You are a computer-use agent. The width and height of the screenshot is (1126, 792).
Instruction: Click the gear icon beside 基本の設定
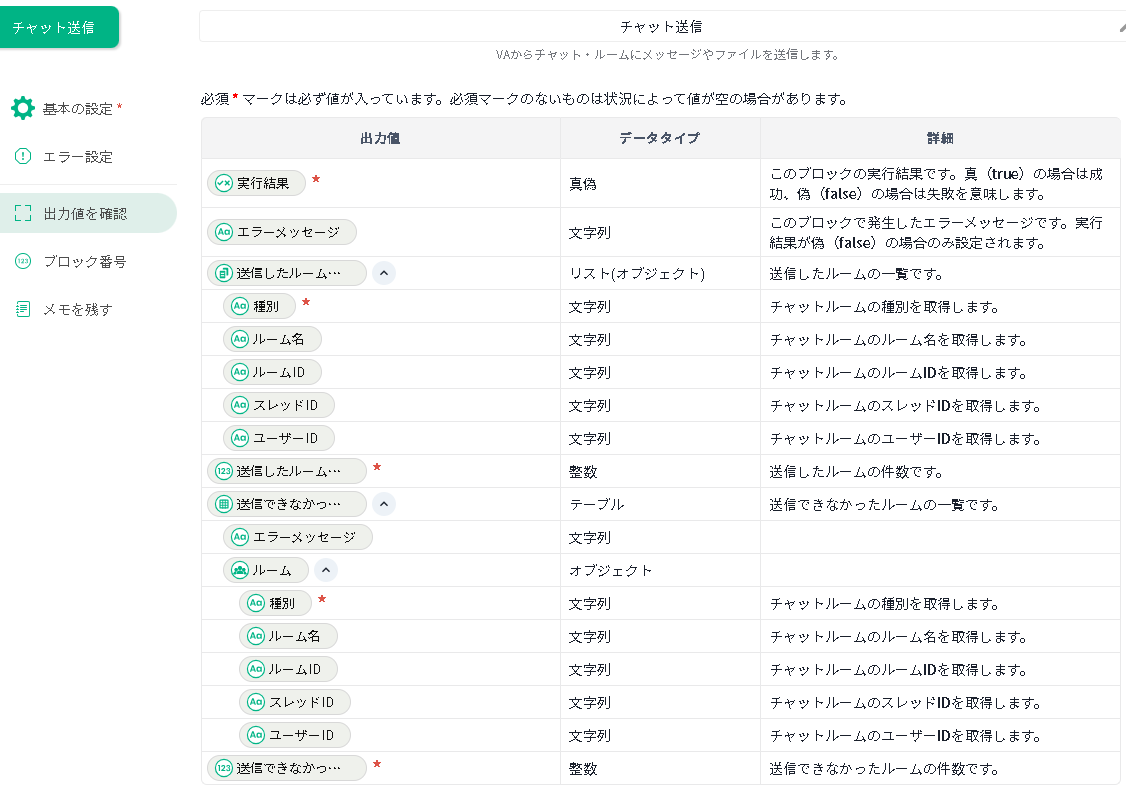[x=23, y=108]
